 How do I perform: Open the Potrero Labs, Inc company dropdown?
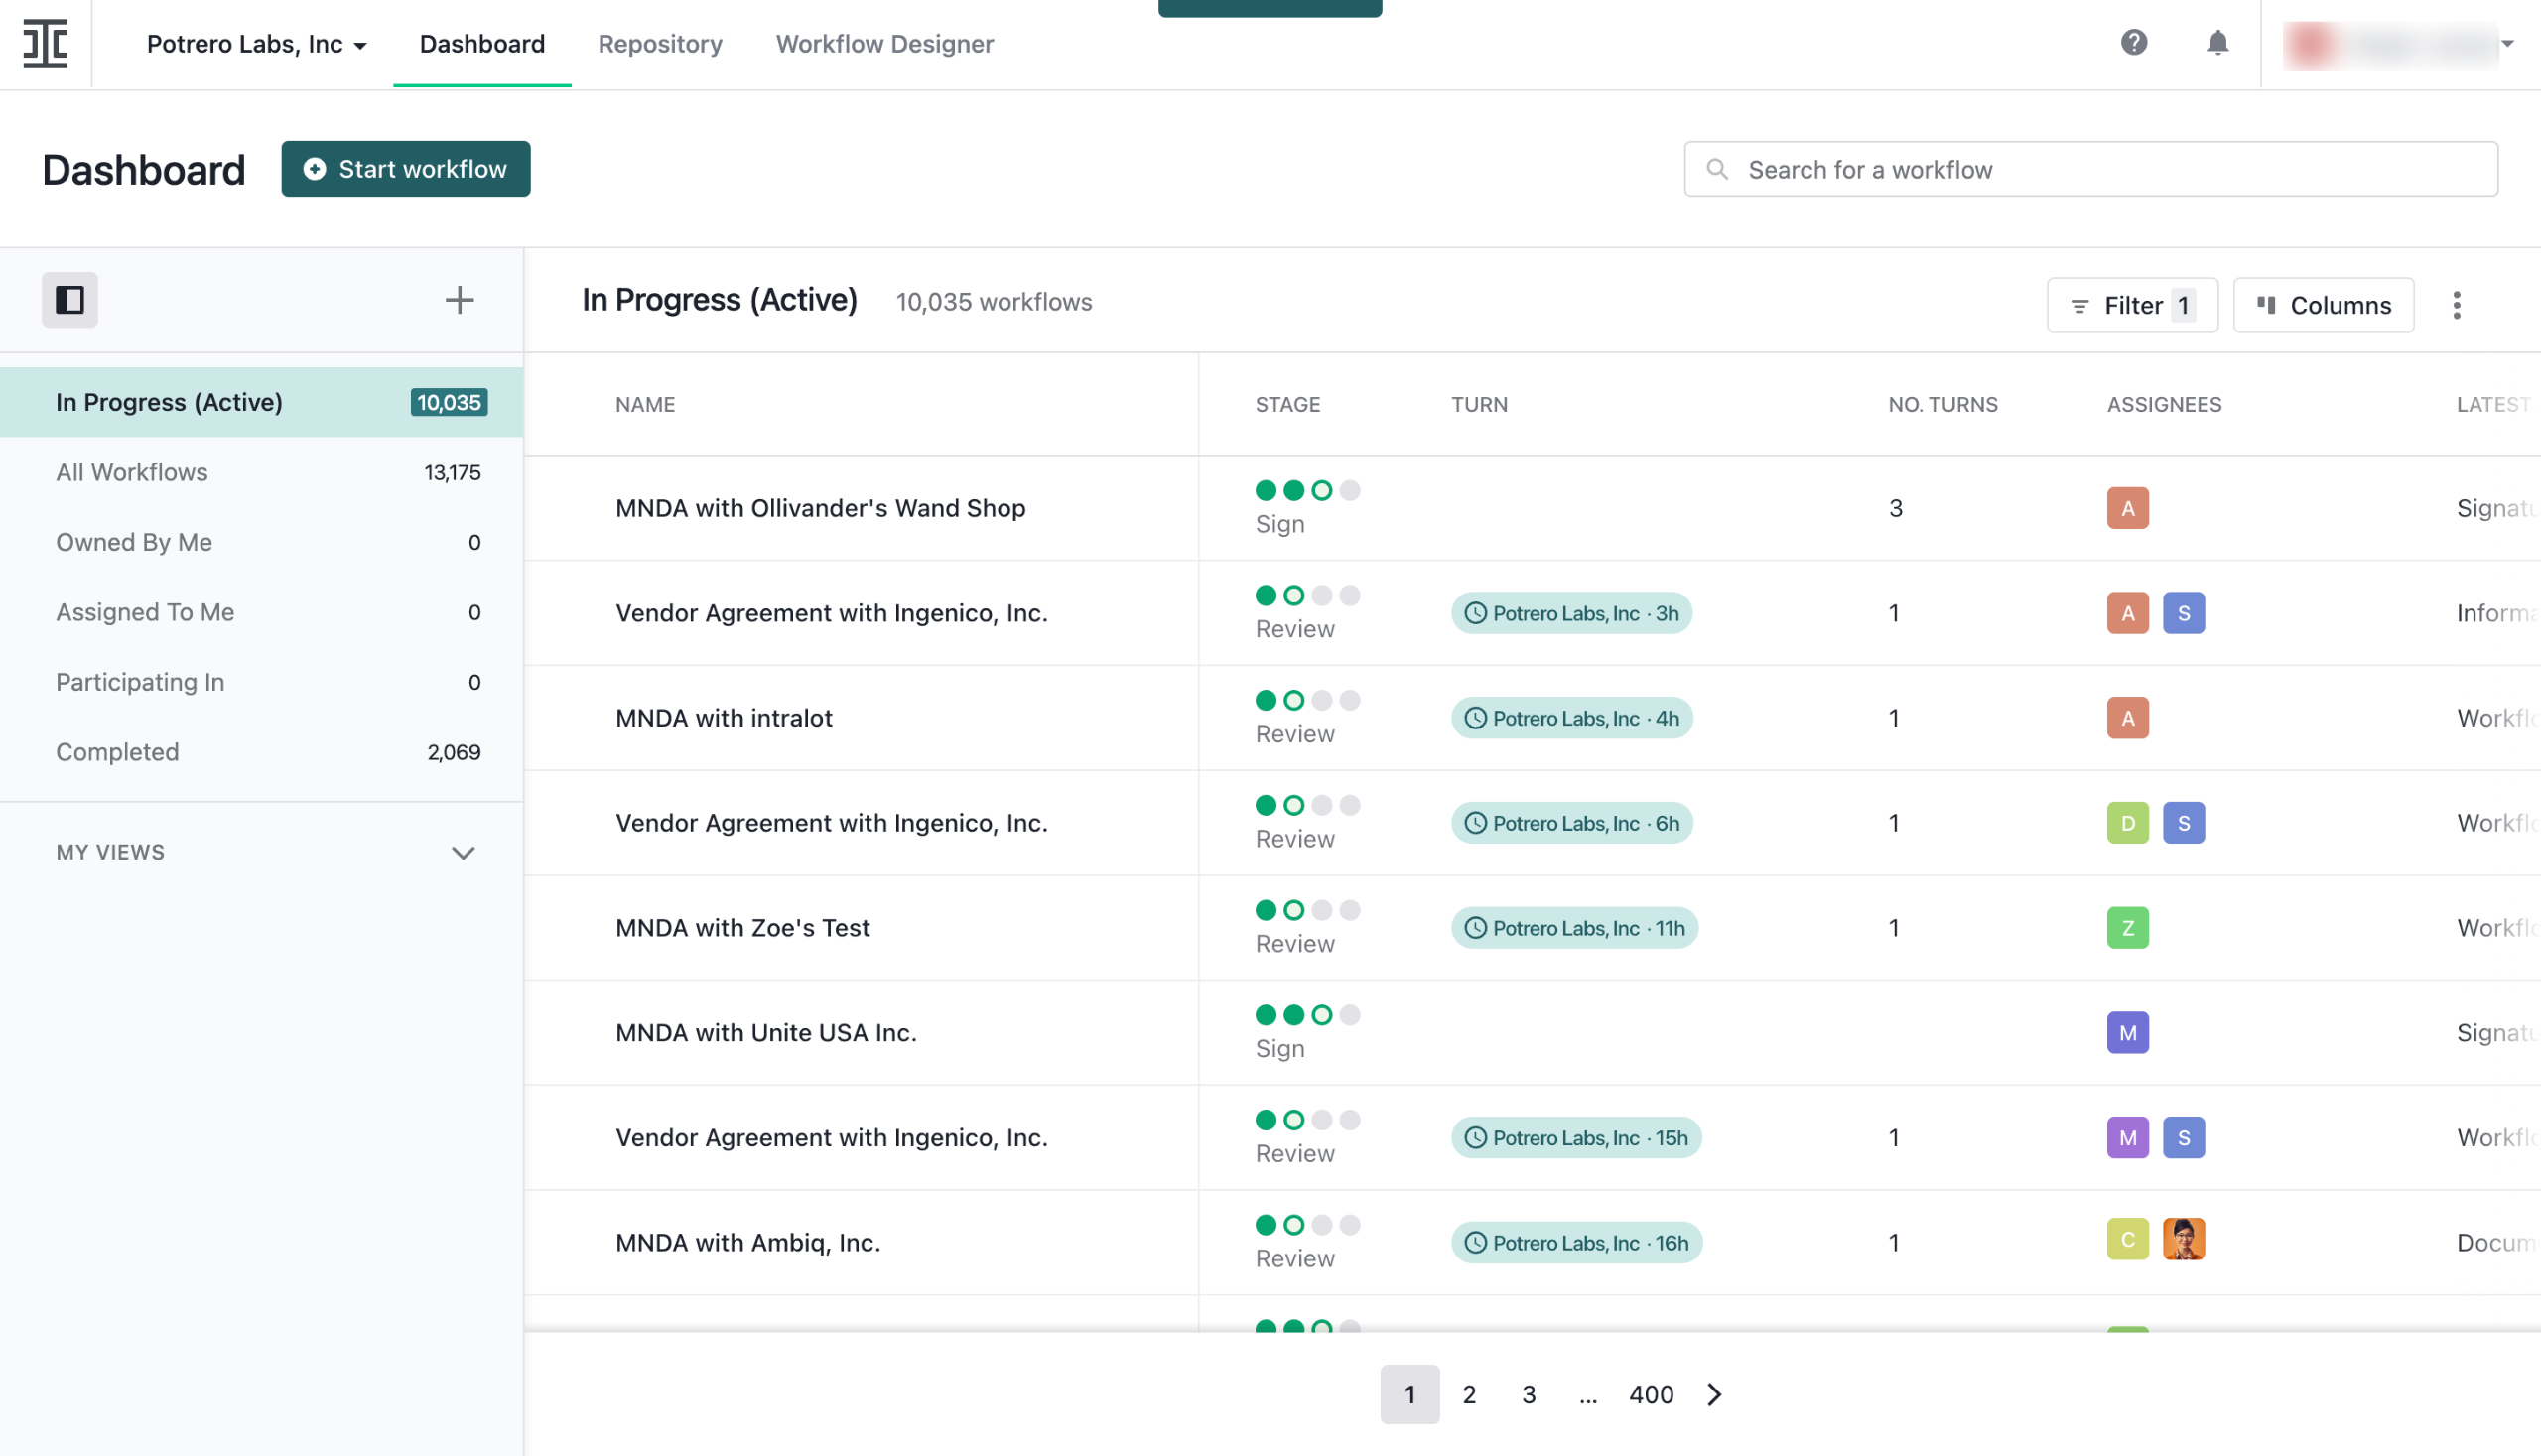click(x=257, y=44)
